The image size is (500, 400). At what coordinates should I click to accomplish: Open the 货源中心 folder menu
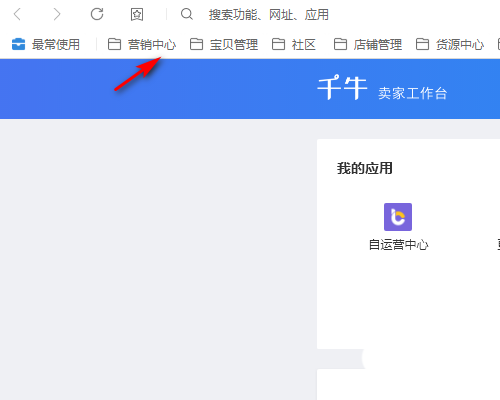coord(450,44)
